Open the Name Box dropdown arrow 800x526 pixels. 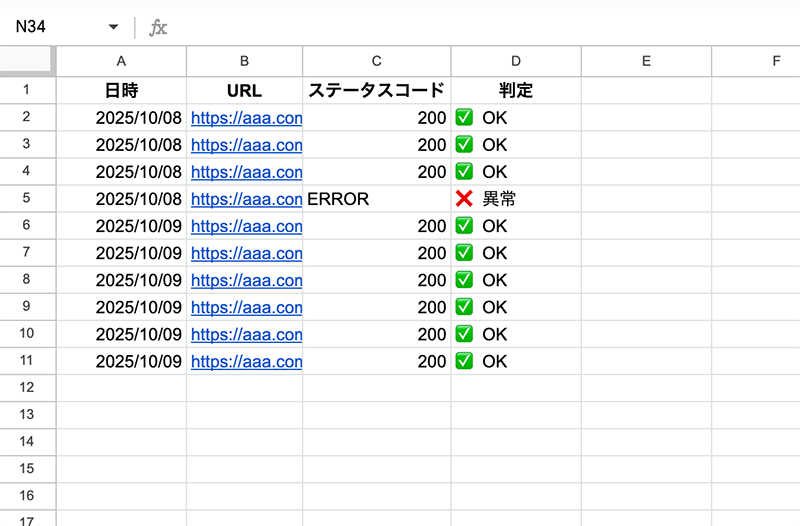point(113,27)
